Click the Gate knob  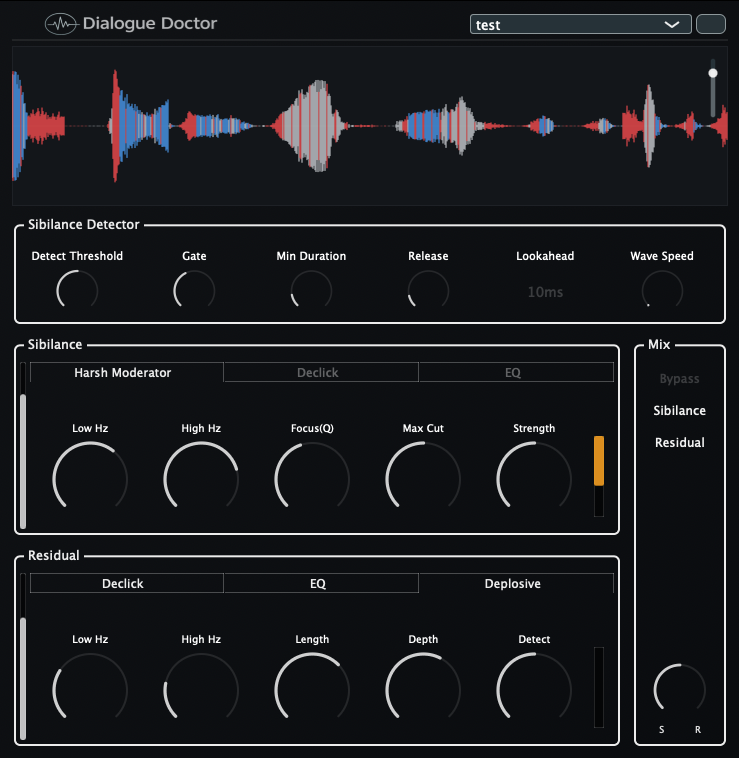194,291
